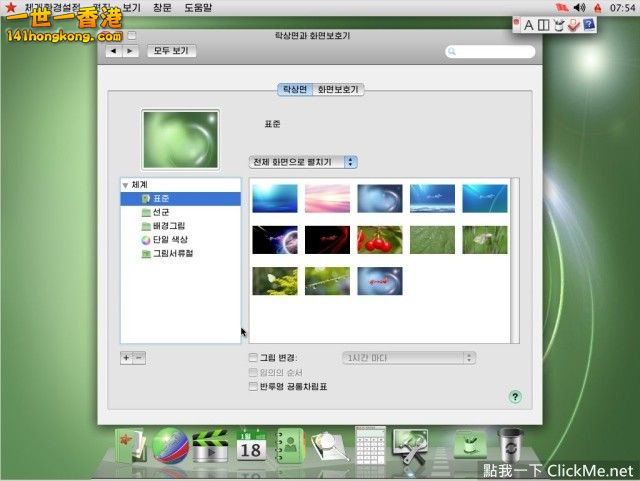Image resolution: width=640 pixels, height=481 pixels.
Task: Choose the green leaf with dew wallpaper
Action: pyautogui.click(x=432, y=240)
